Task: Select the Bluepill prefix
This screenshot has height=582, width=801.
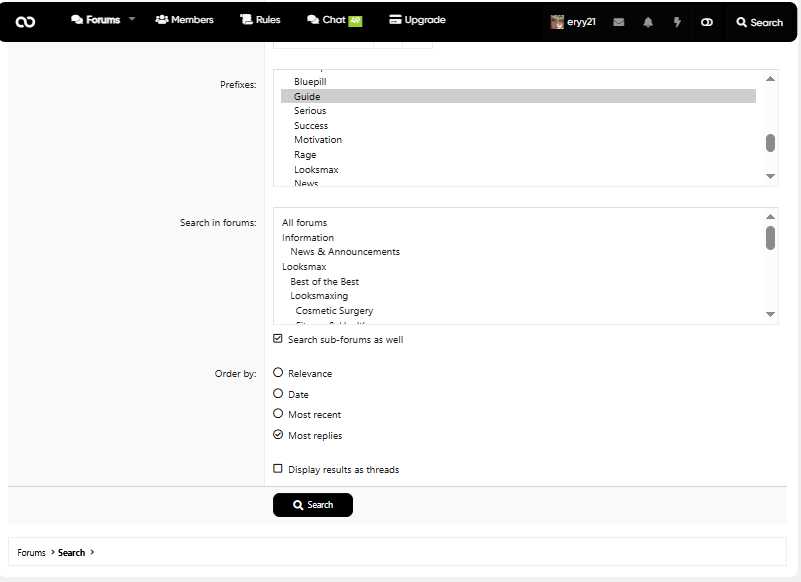Action: 518,82
